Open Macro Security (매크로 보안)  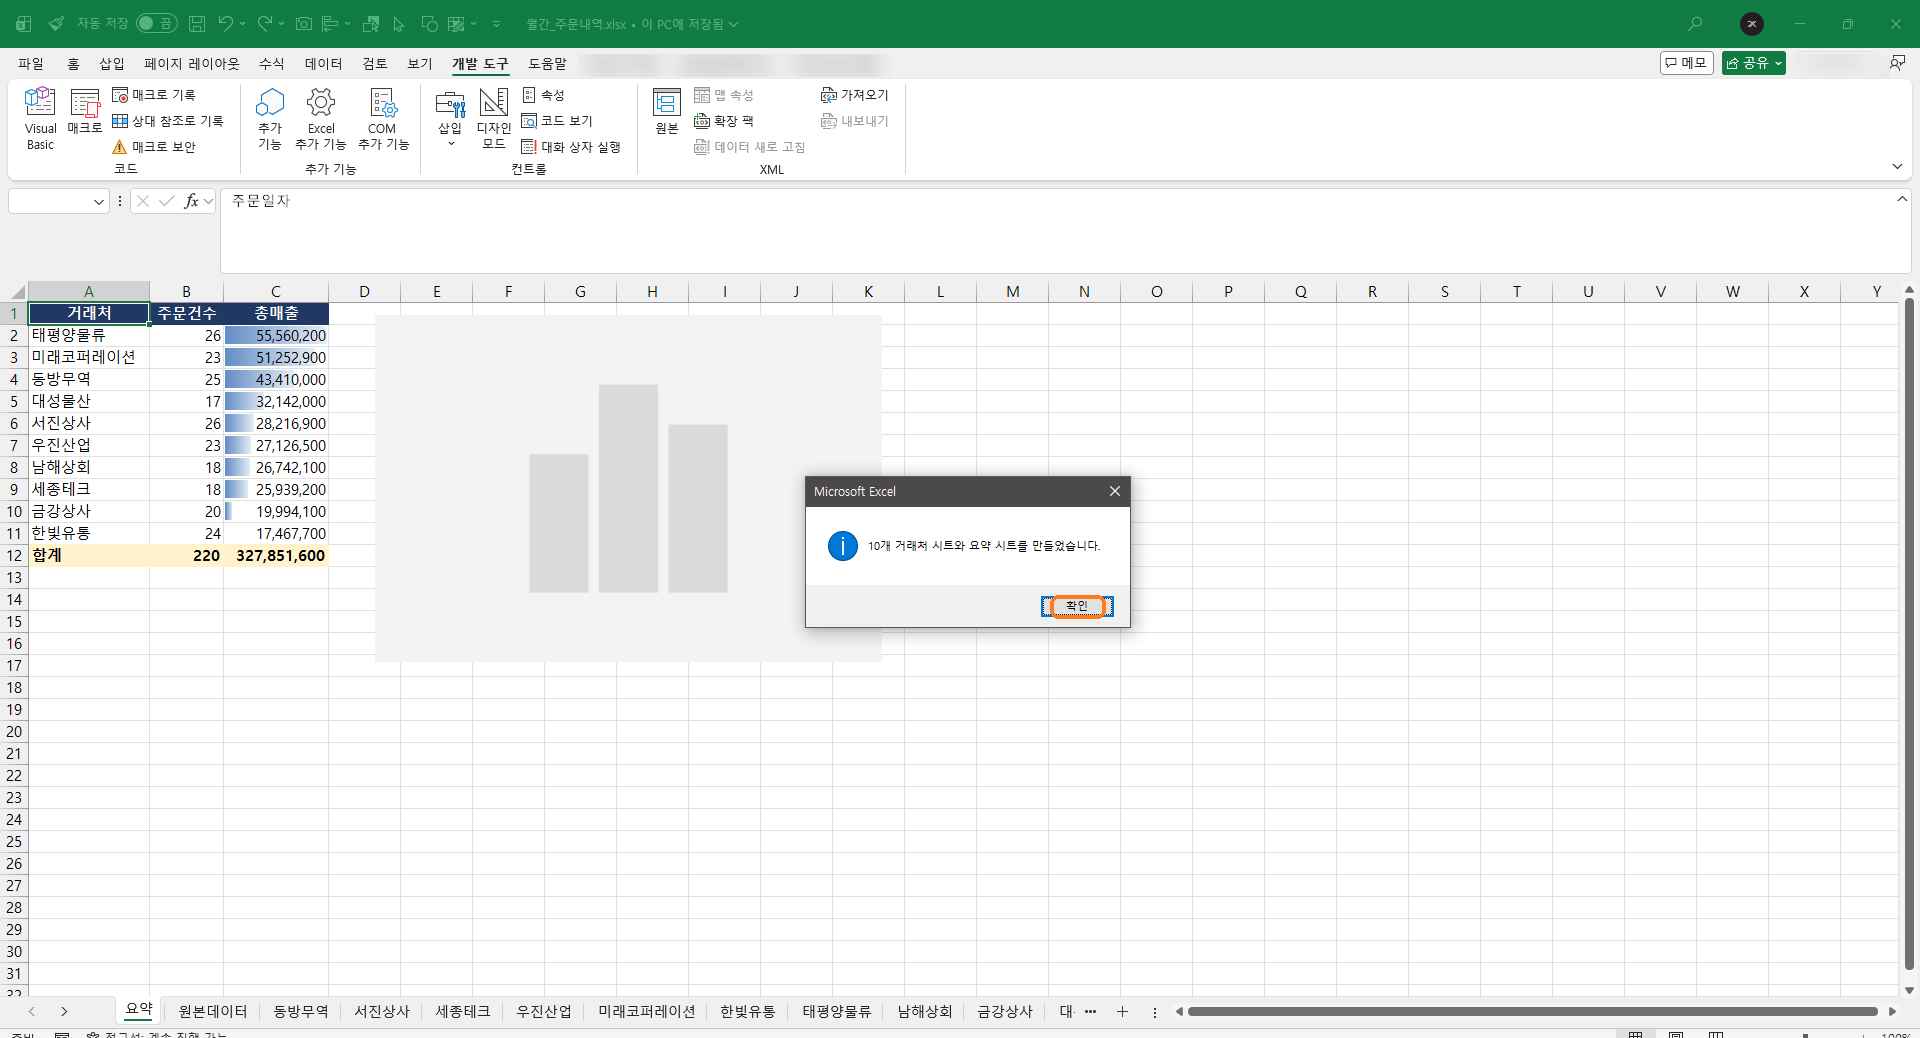coord(154,147)
